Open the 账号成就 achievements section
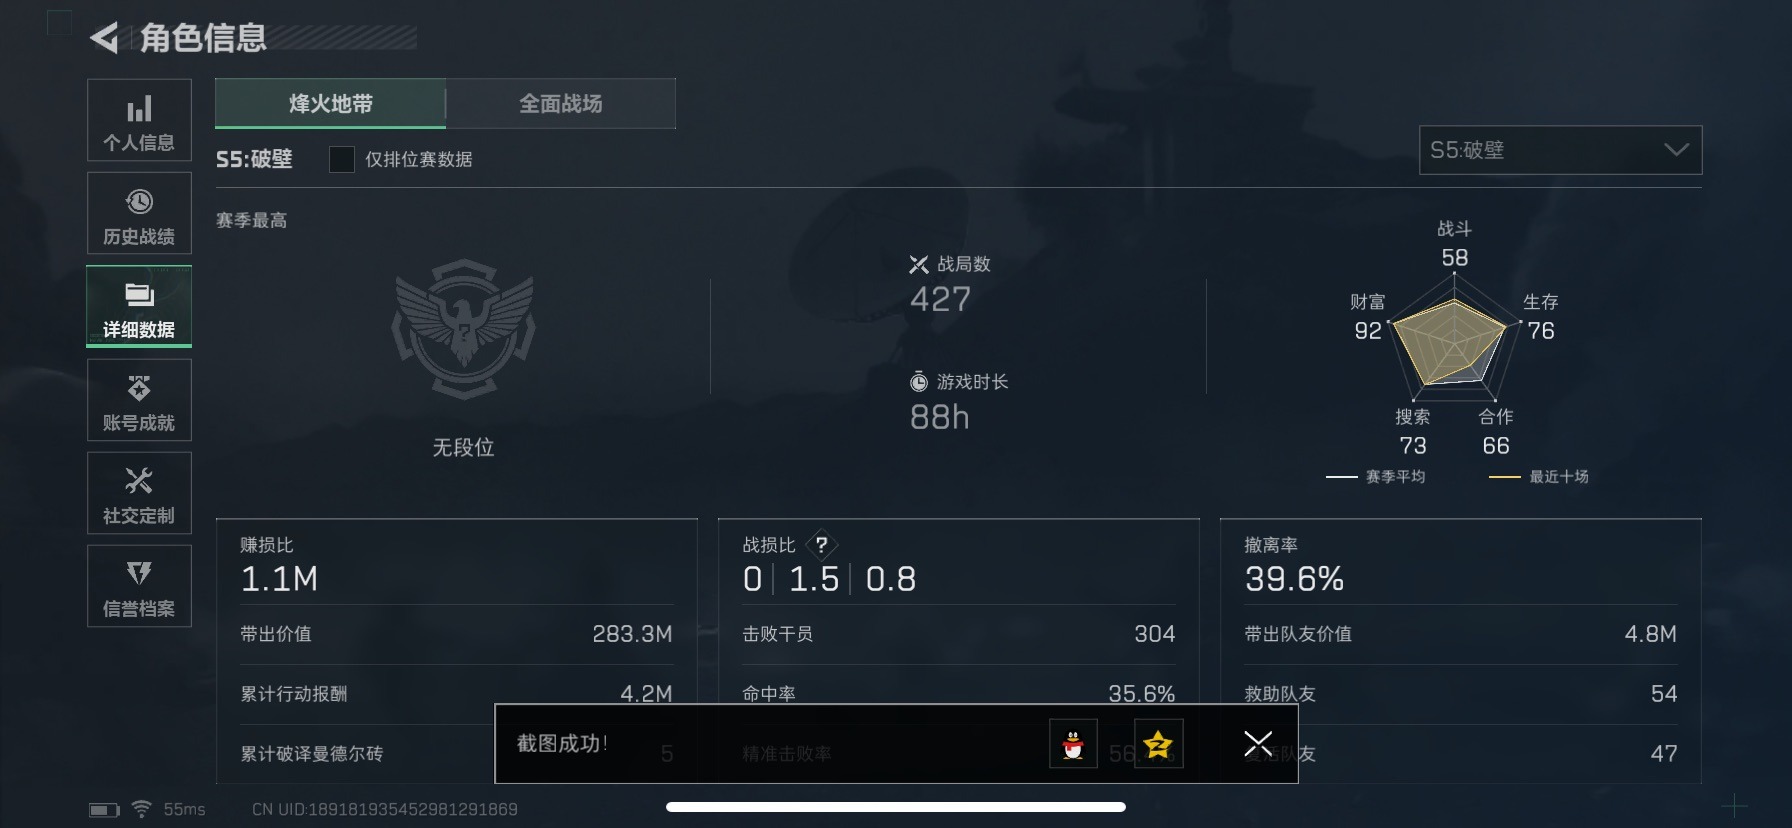Image resolution: width=1792 pixels, height=828 pixels. [139, 399]
